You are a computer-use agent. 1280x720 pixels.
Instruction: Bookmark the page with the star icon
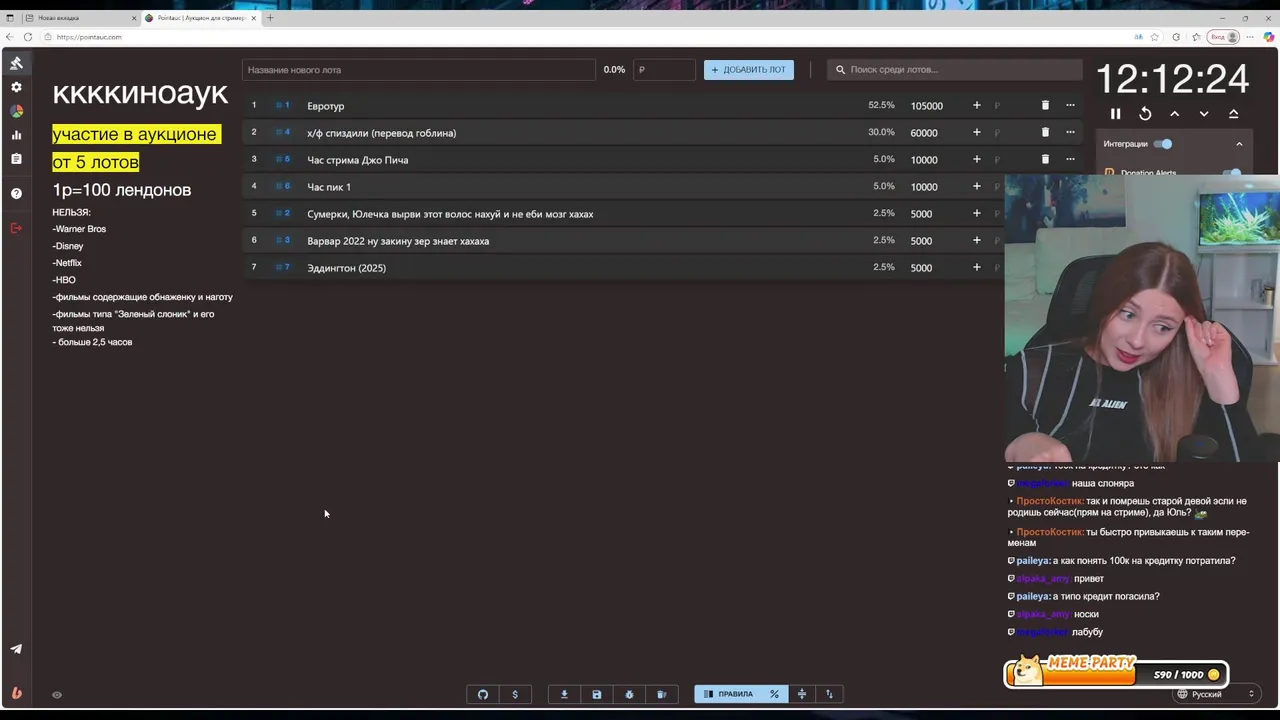click(x=1155, y=37)
